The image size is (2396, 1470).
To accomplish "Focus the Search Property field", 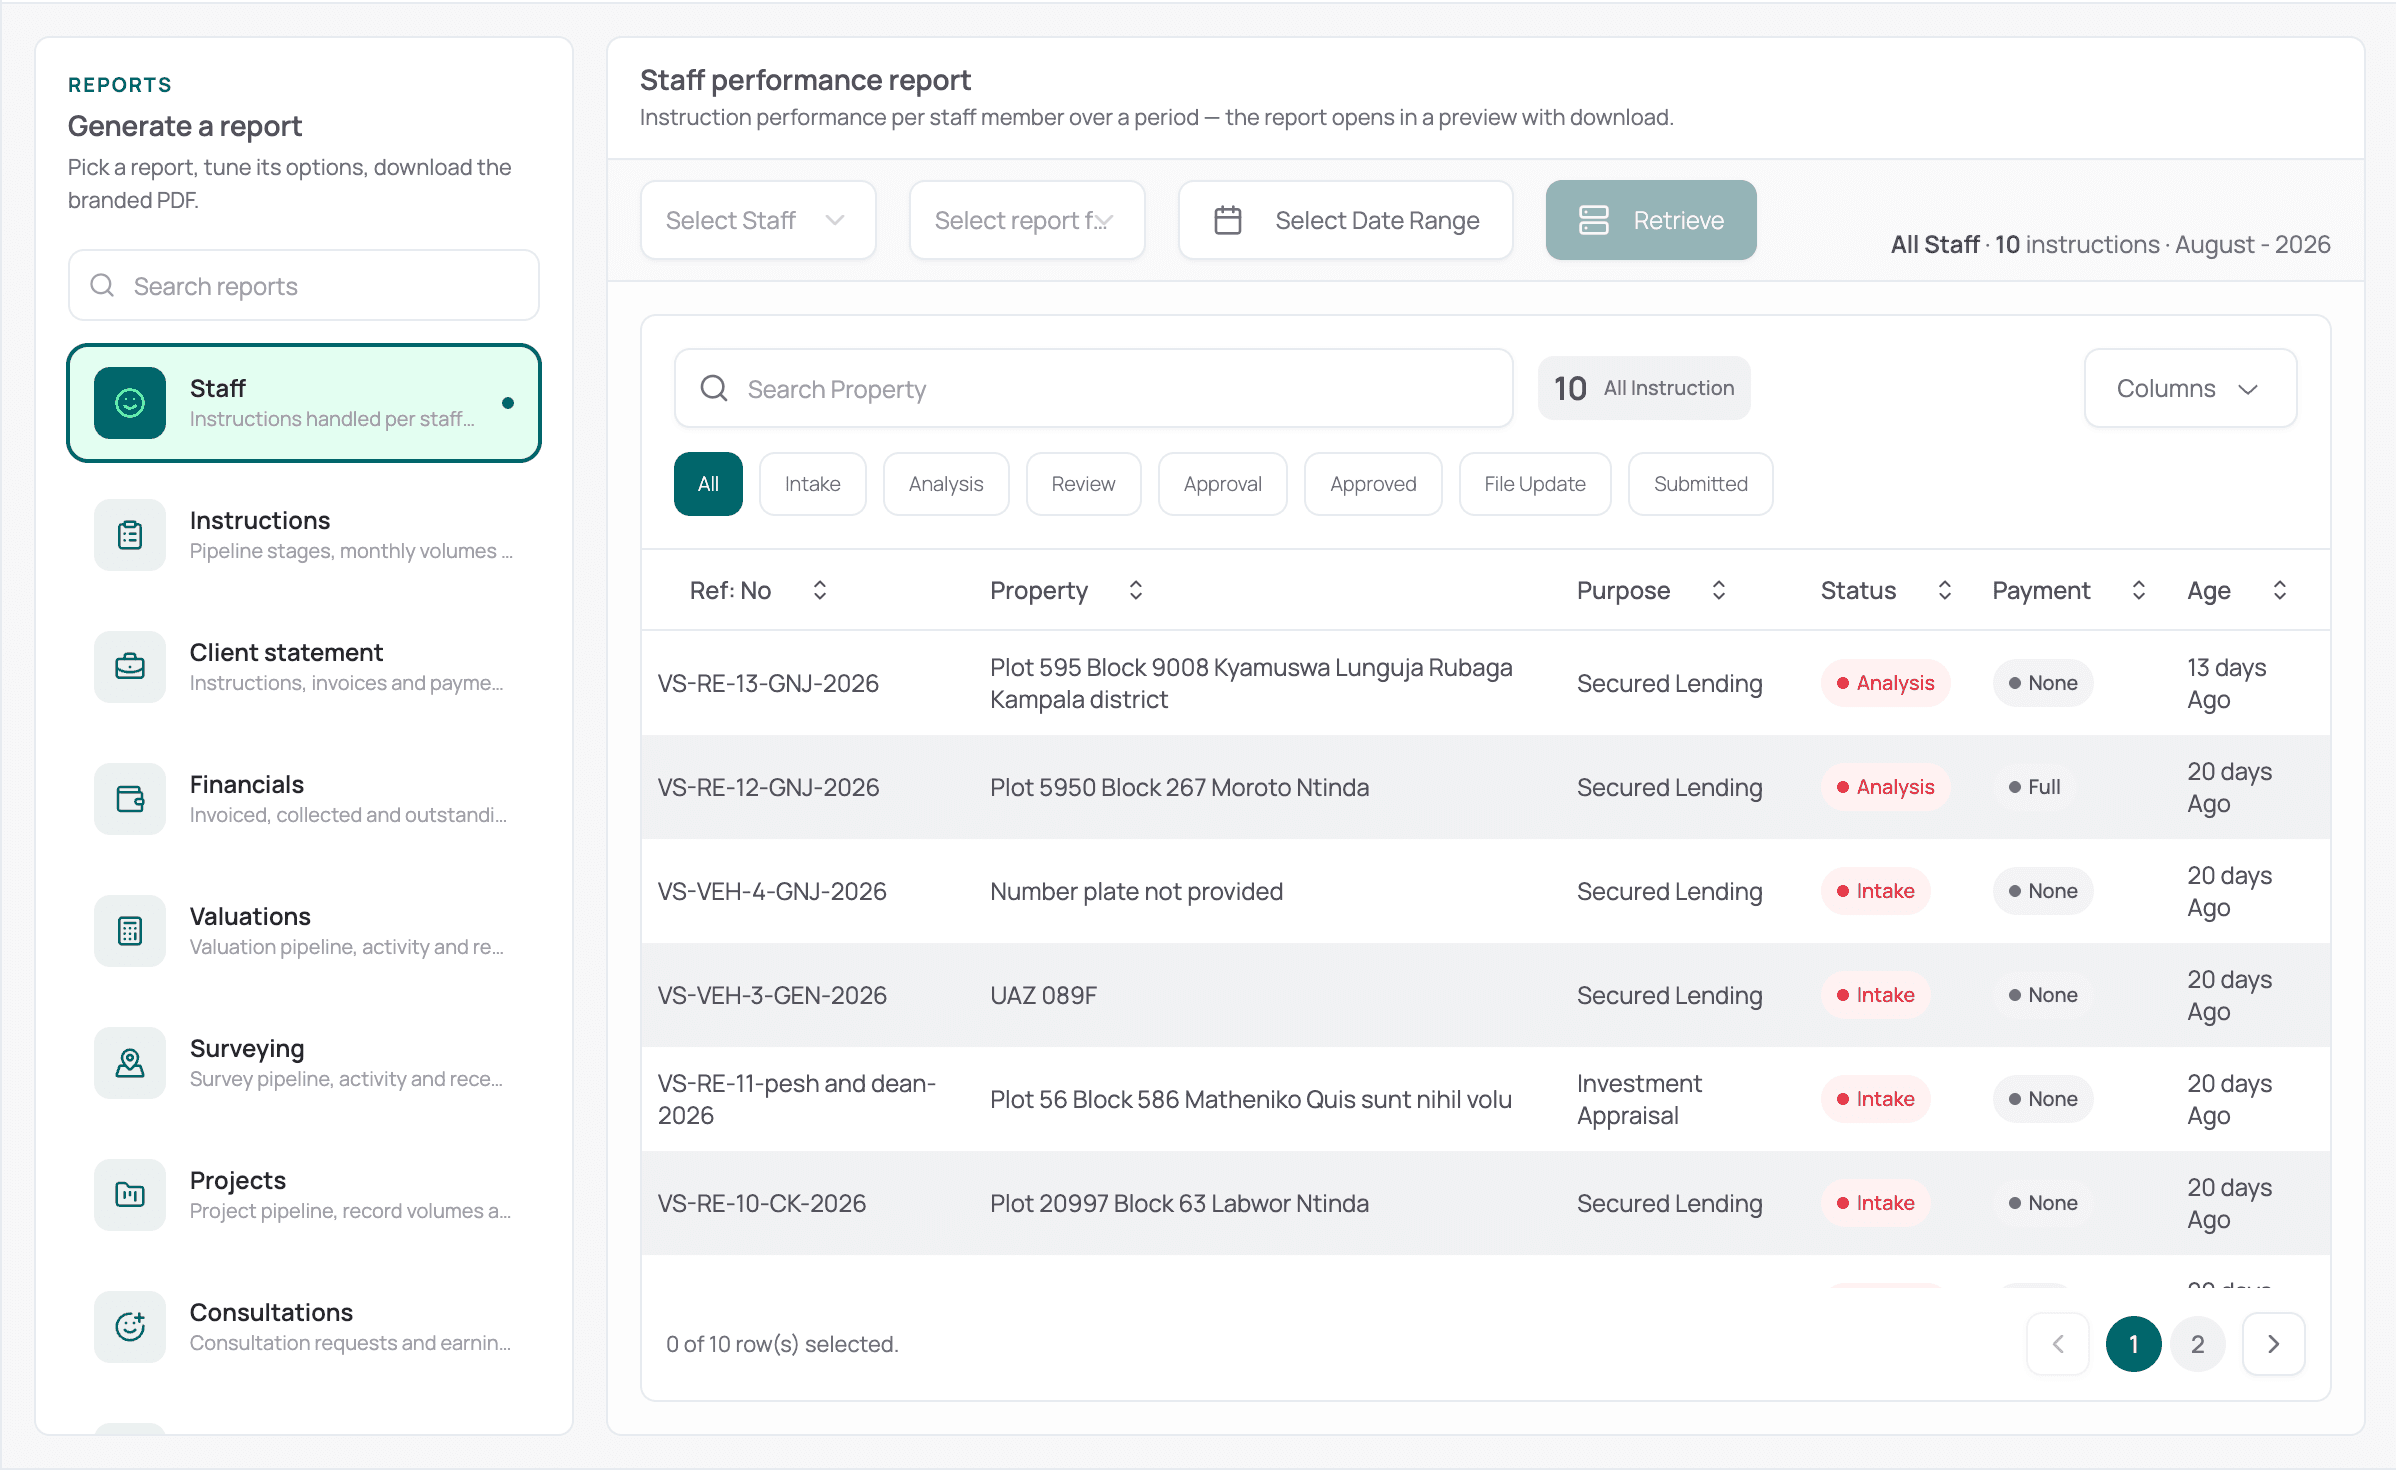I will pos(1094,388).
